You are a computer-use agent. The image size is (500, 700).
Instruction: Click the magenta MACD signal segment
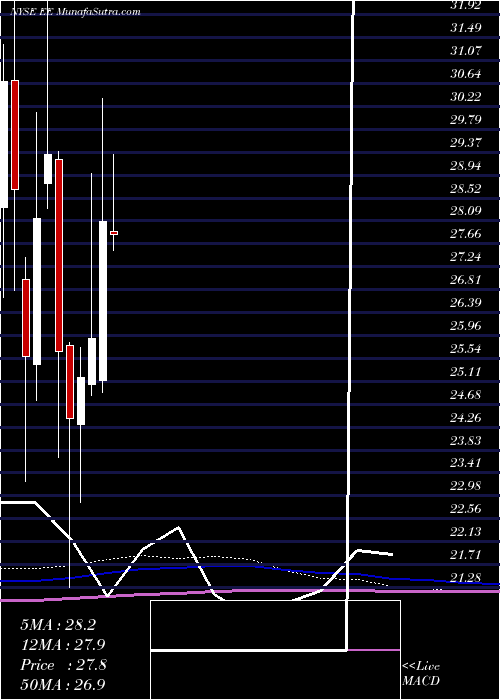coord(373,650)
